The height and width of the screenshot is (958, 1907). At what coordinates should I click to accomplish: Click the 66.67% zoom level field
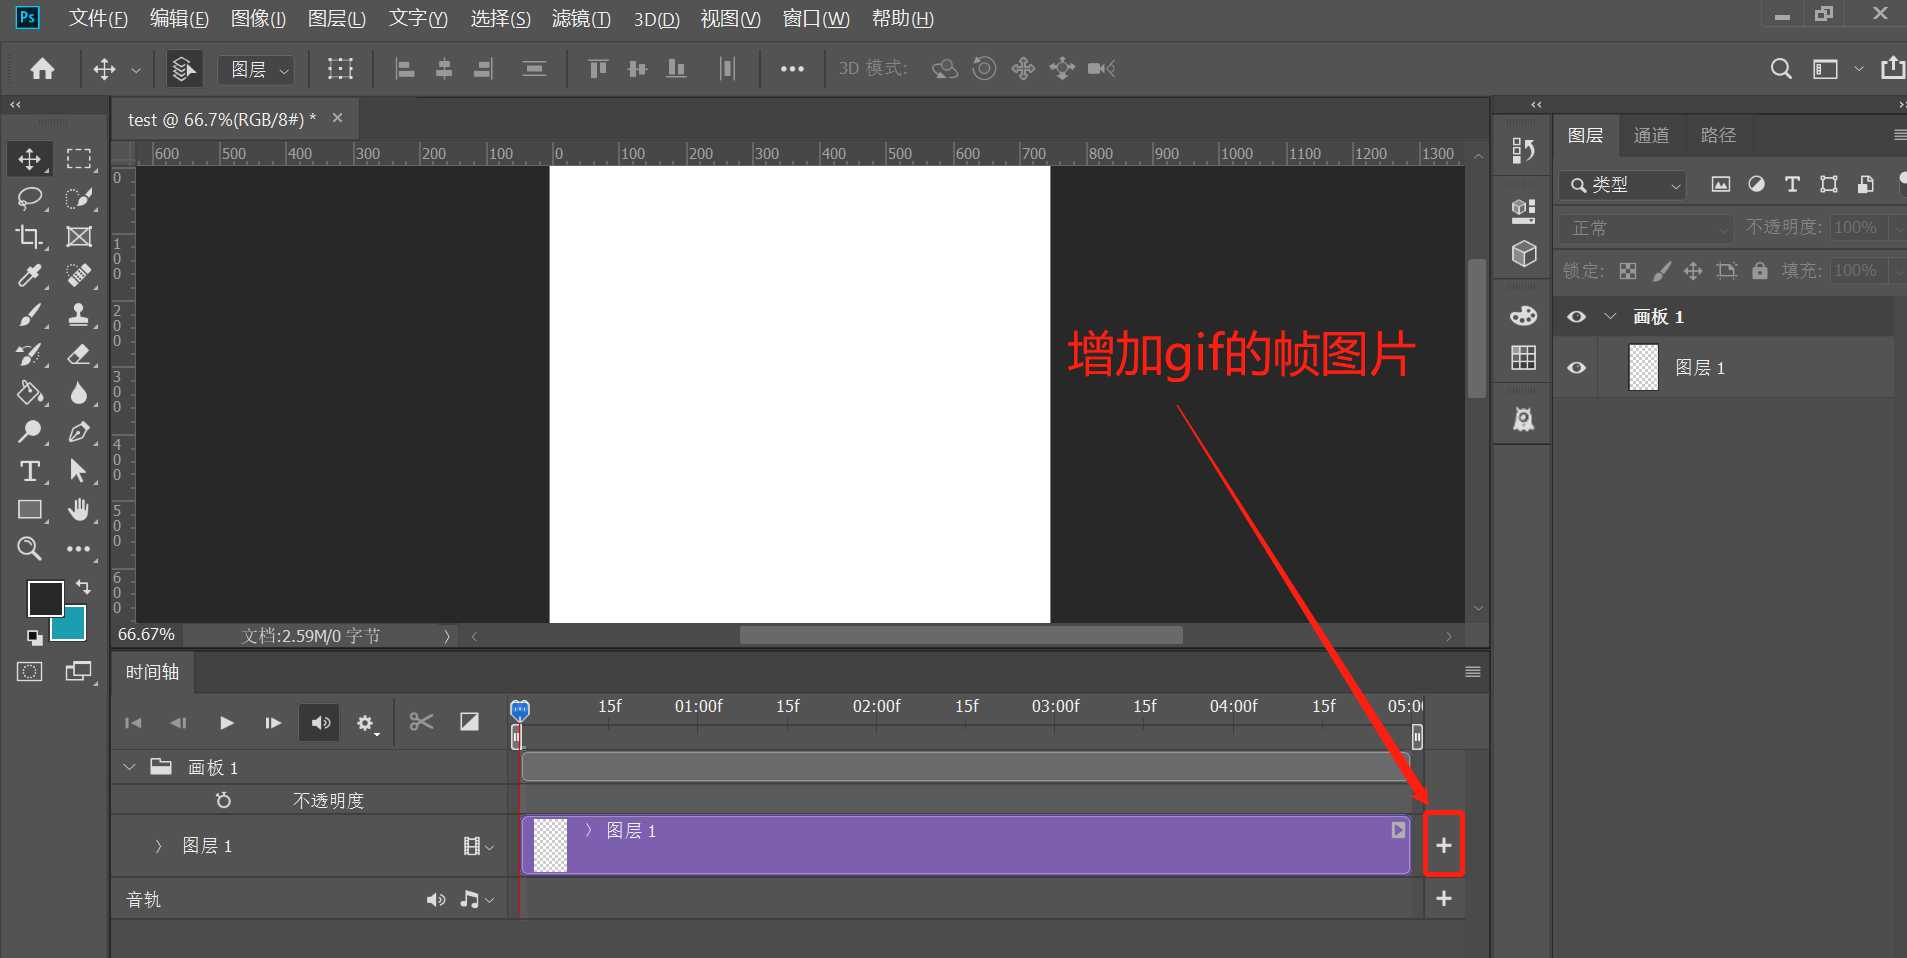147,635
